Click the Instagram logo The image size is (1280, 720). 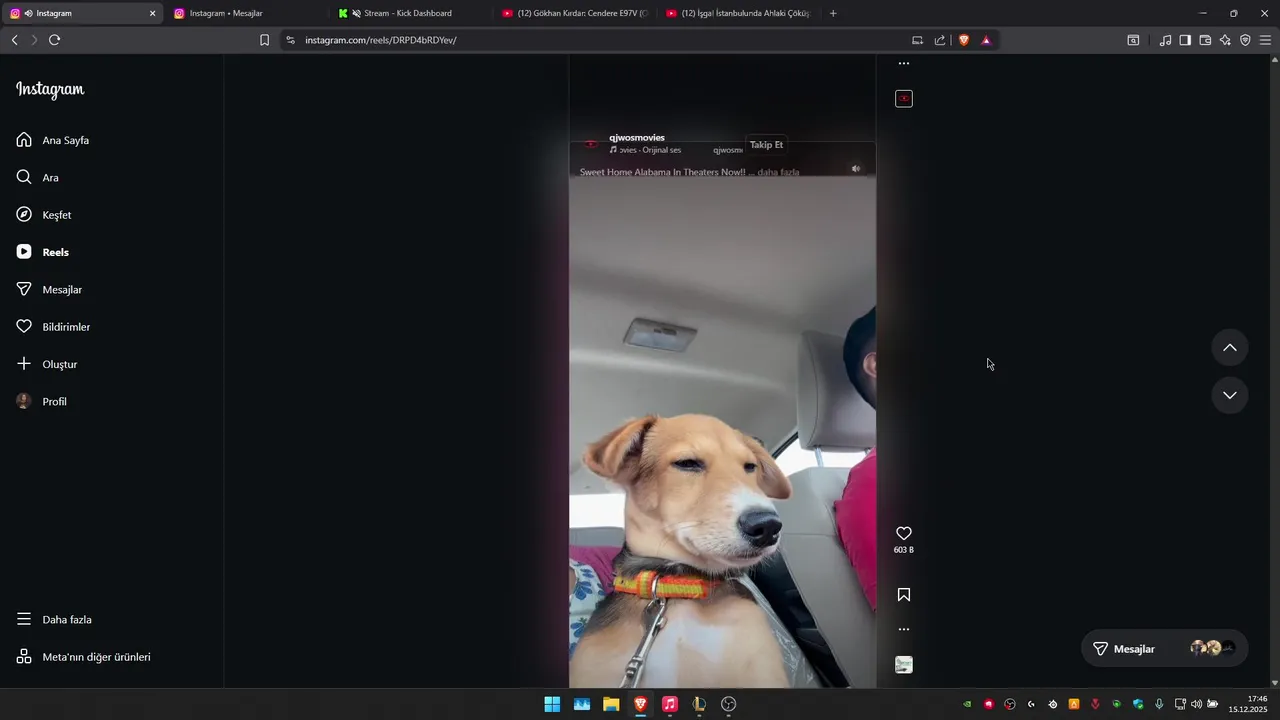(x=50, y=90)
